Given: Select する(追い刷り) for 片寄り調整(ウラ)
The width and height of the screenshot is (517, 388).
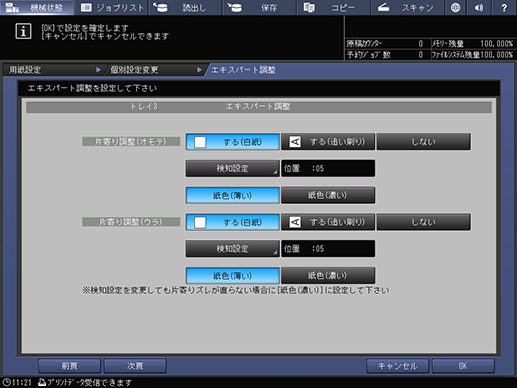Looking at the screenshot, I should [328, 222].
